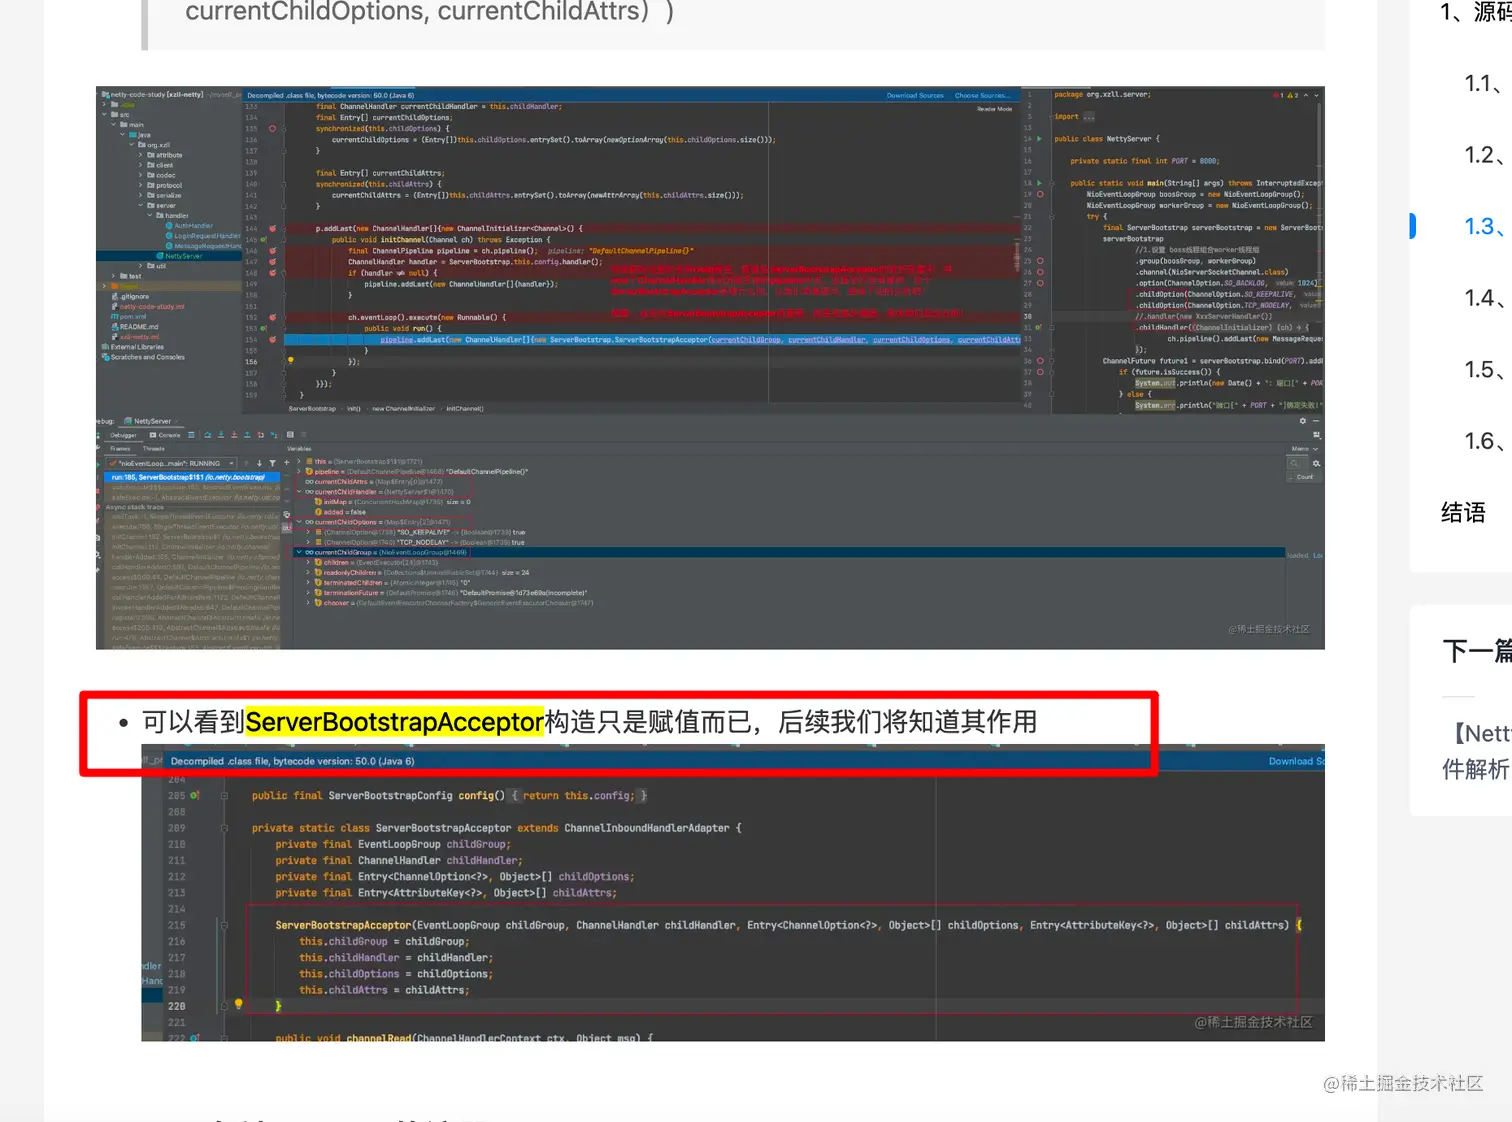
Task: Expand the readonlyChildren variable node
Action: click(x=308, y=572)
